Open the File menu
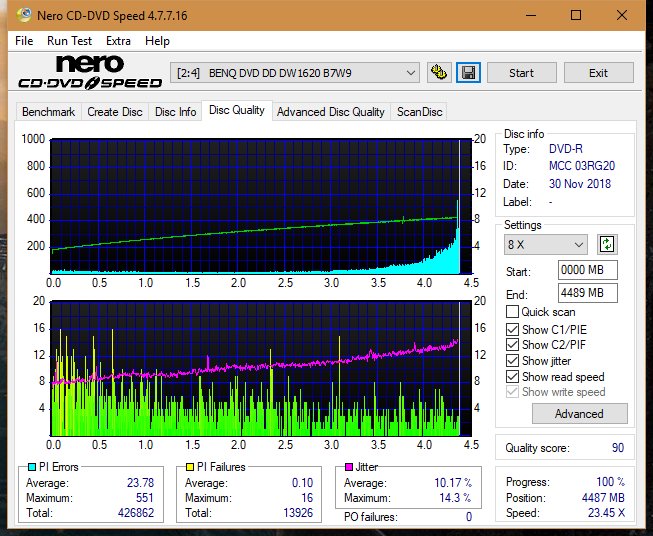The height and width of the screenshot is (536, 653). tap(24, 41)
